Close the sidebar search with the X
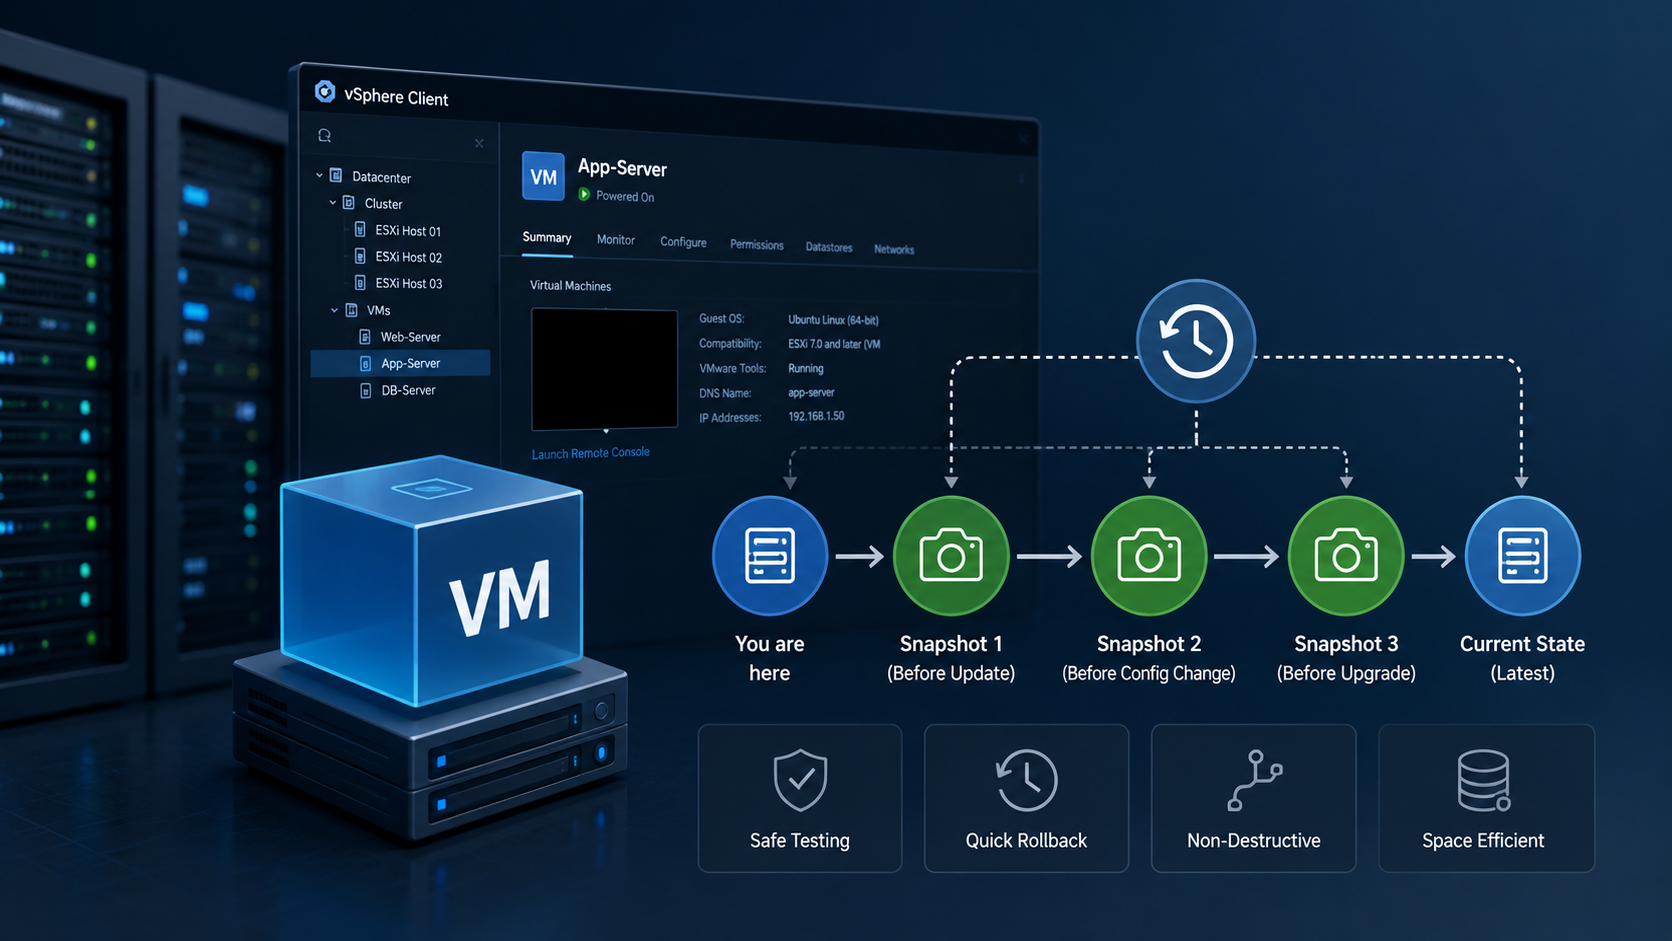The width and height of the screenshot is (1672, 941). pyautogui.click(x=479, y=144)
